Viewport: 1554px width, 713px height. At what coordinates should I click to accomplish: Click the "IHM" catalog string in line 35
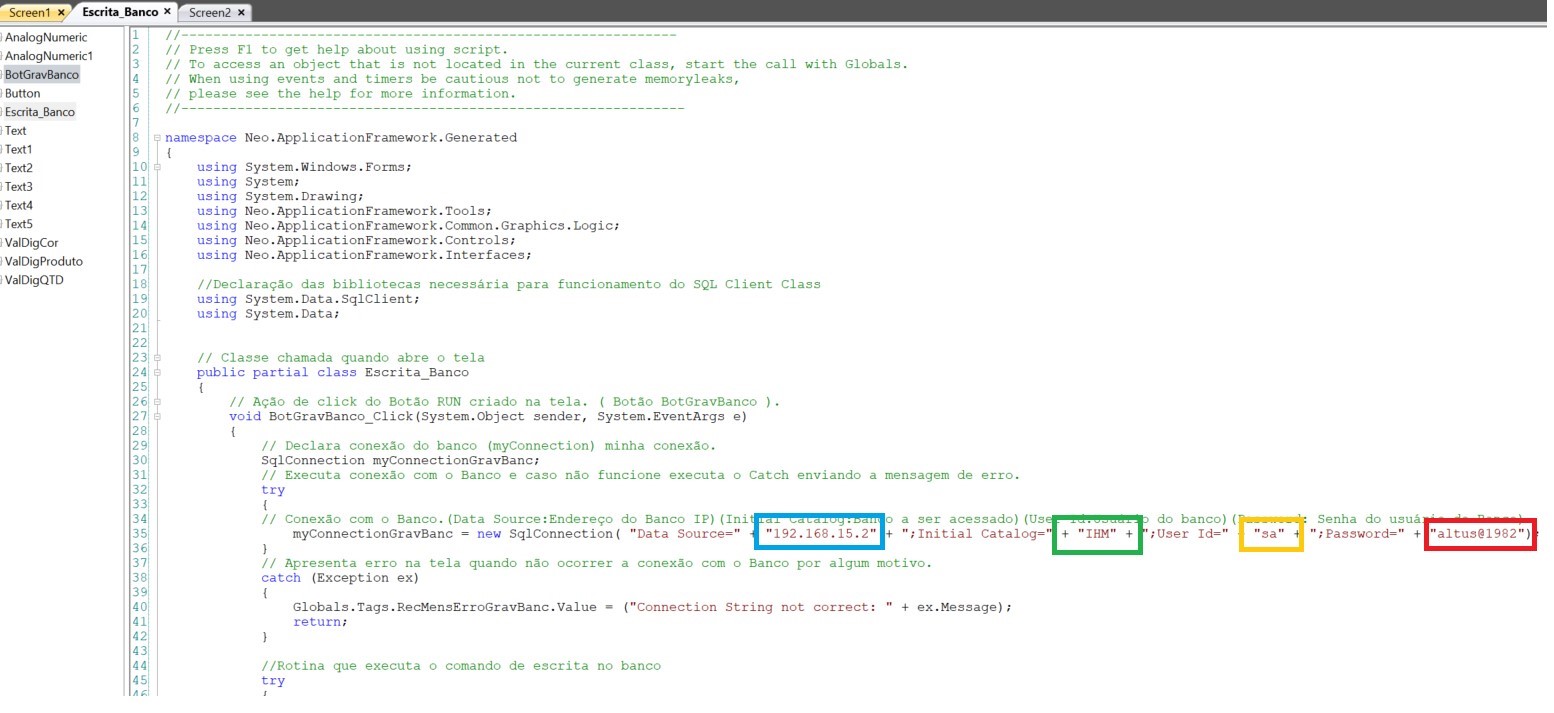pos(1097,535)
